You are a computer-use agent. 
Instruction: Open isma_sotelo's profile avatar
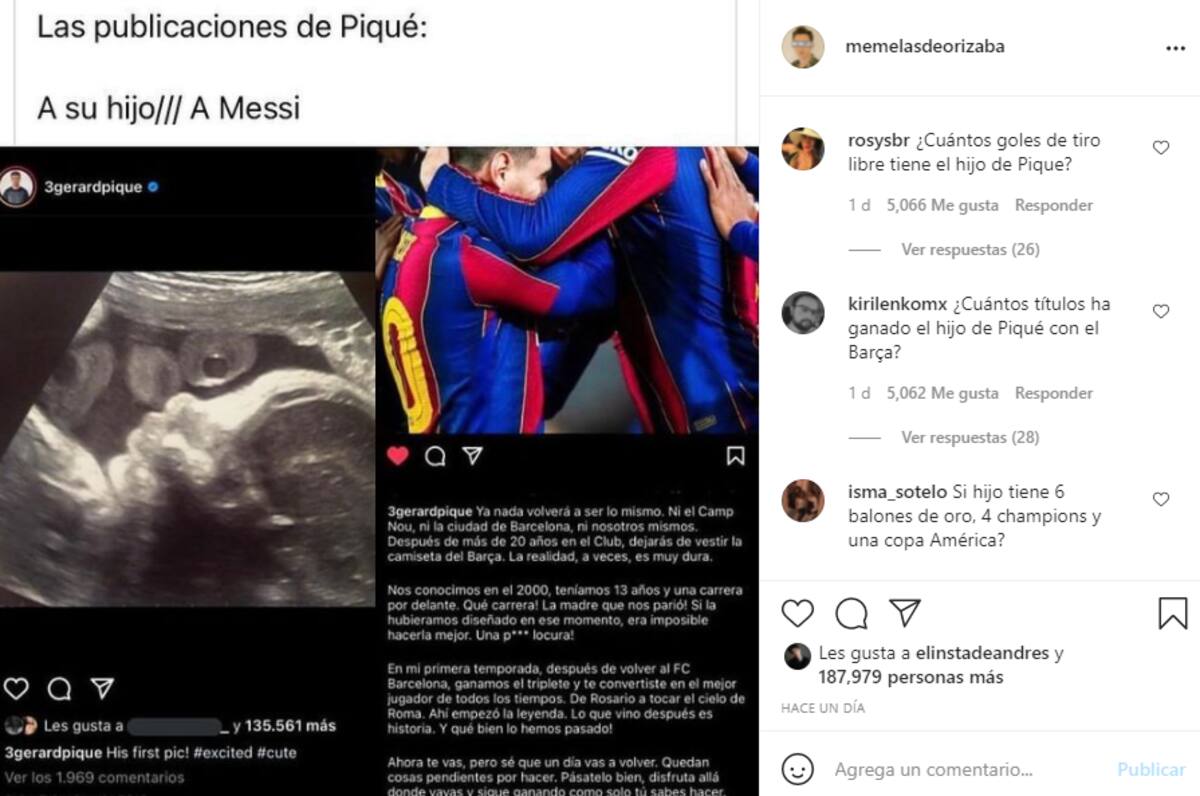pyautogui.click(x=803, y=500)
